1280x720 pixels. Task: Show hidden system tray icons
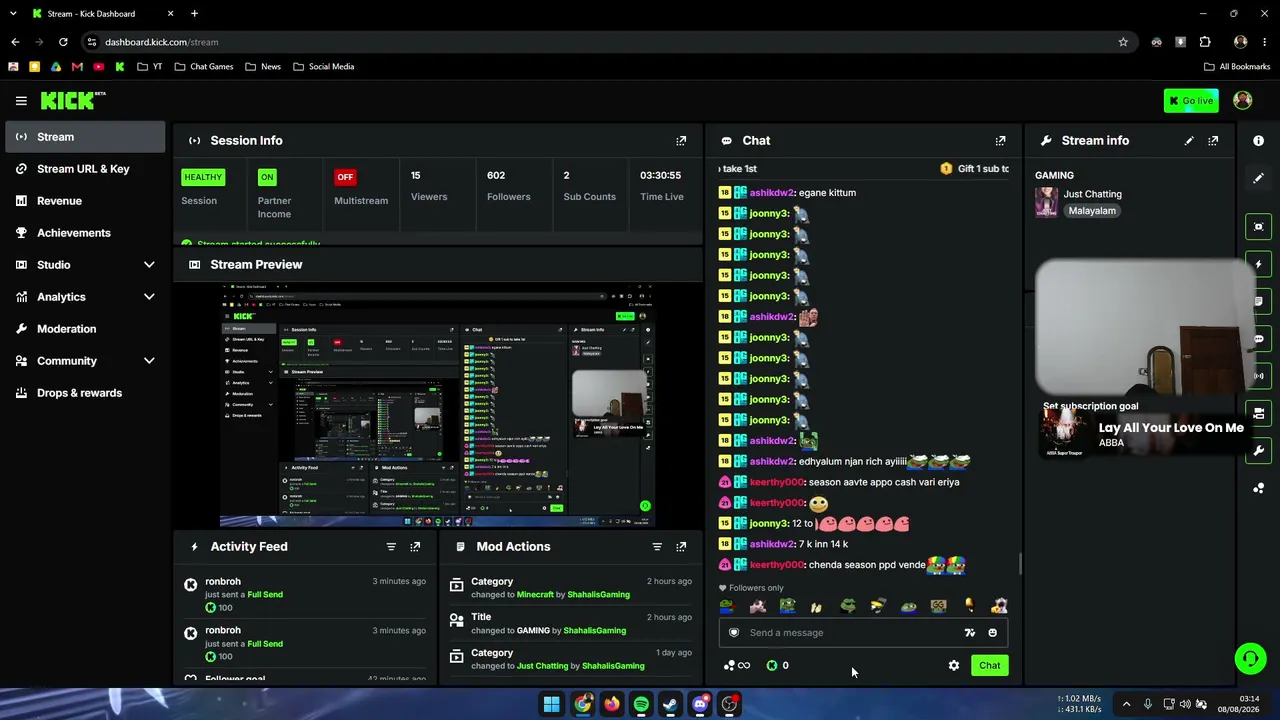click(x=1126, y=704)
